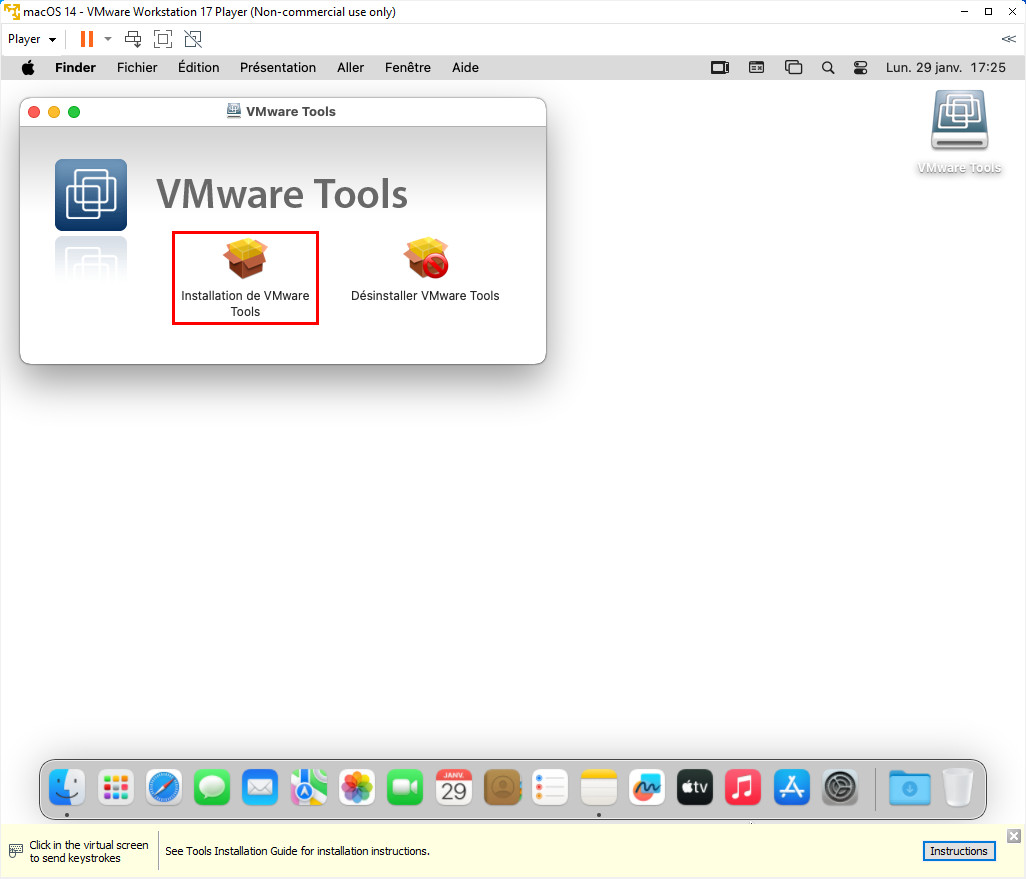
Task: Open Reminders from the Dock
Action: coord(550,787)
